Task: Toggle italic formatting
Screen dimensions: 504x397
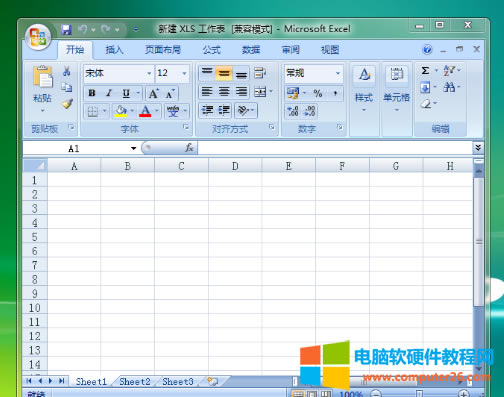Action: click(109, 93)
